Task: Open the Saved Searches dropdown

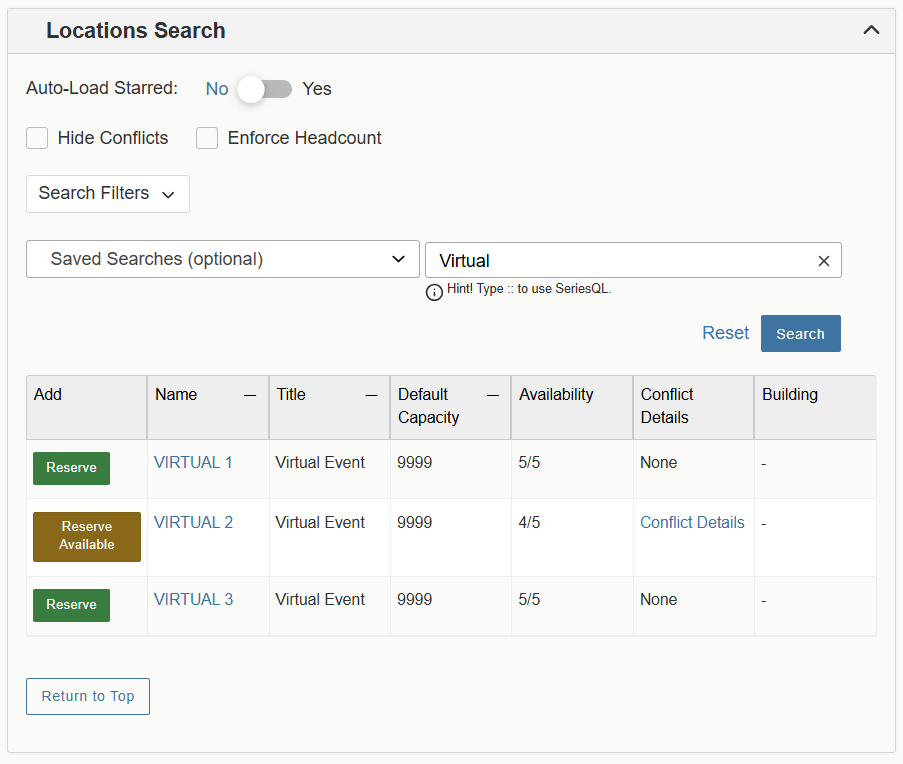Action: (223, 259)
